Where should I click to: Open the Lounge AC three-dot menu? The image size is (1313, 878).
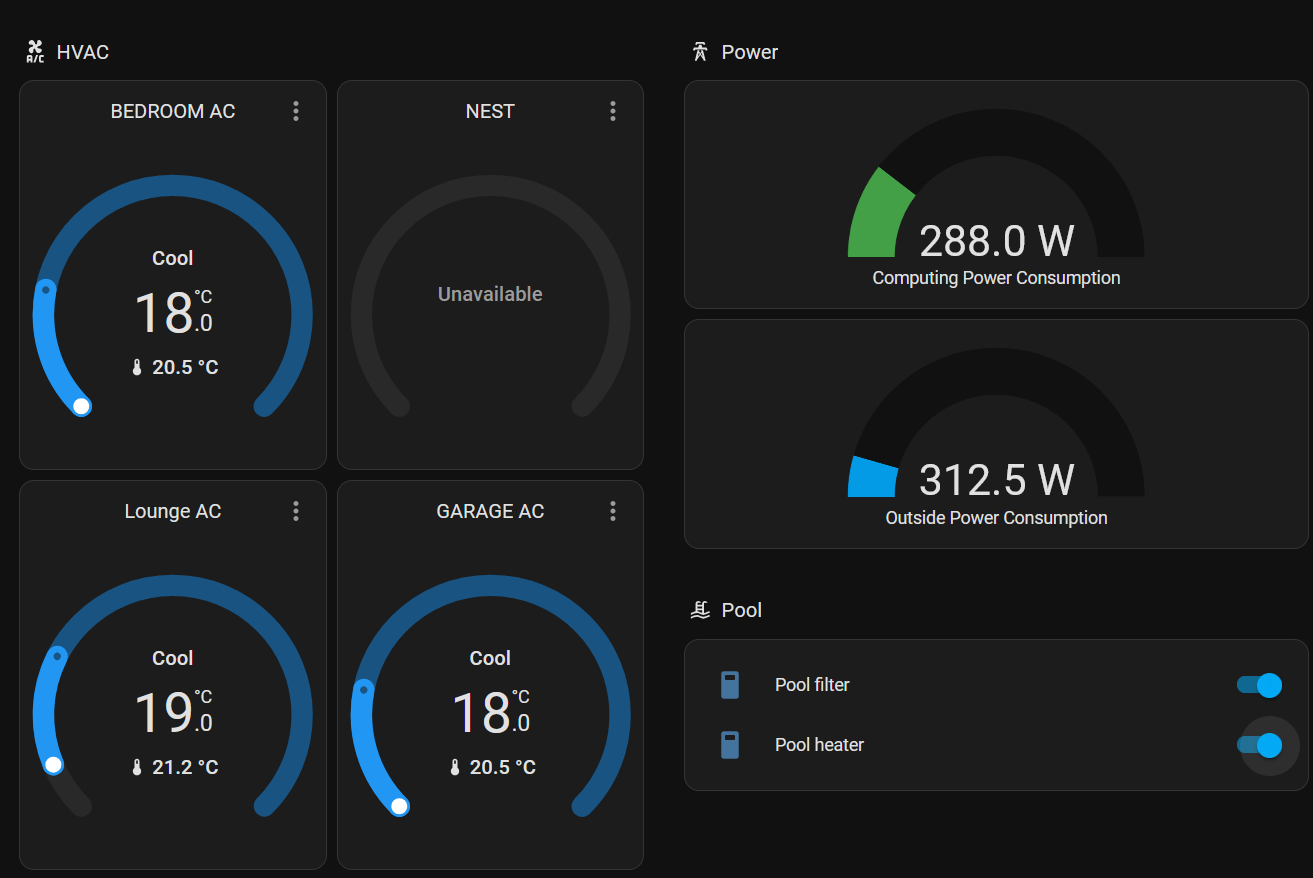(296, 511)
